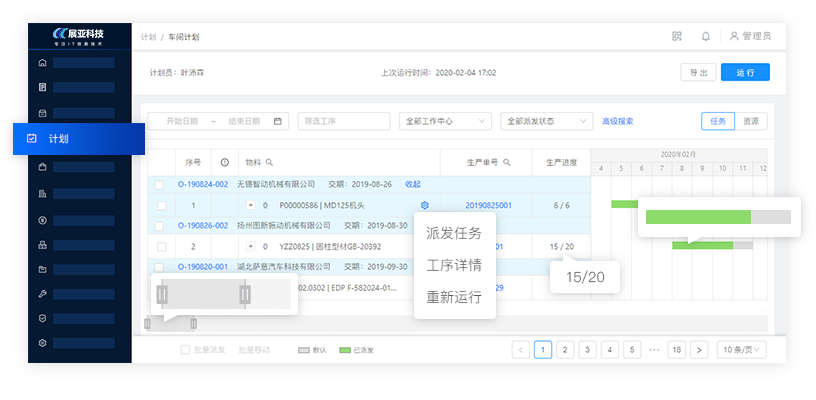Open the archive box icon in sidebar
The image size is (816, 400).
43,113
